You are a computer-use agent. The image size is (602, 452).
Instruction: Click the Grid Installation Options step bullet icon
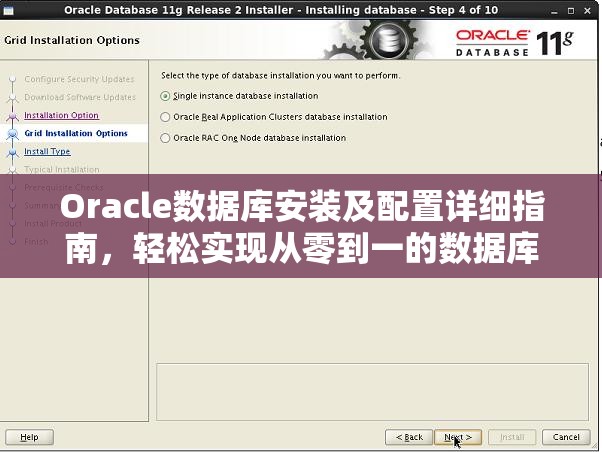13,134
